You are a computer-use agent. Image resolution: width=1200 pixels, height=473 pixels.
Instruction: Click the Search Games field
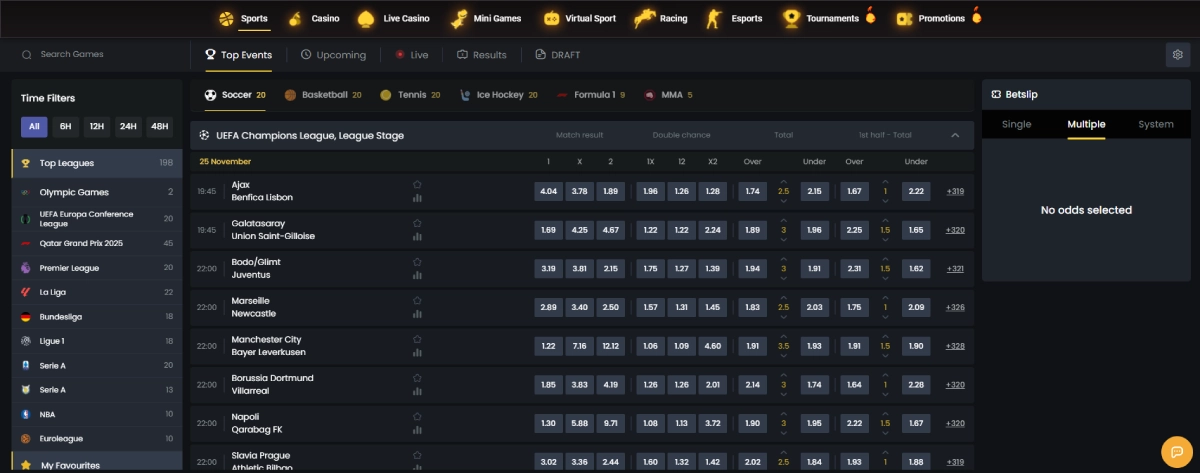coord(95,55)
